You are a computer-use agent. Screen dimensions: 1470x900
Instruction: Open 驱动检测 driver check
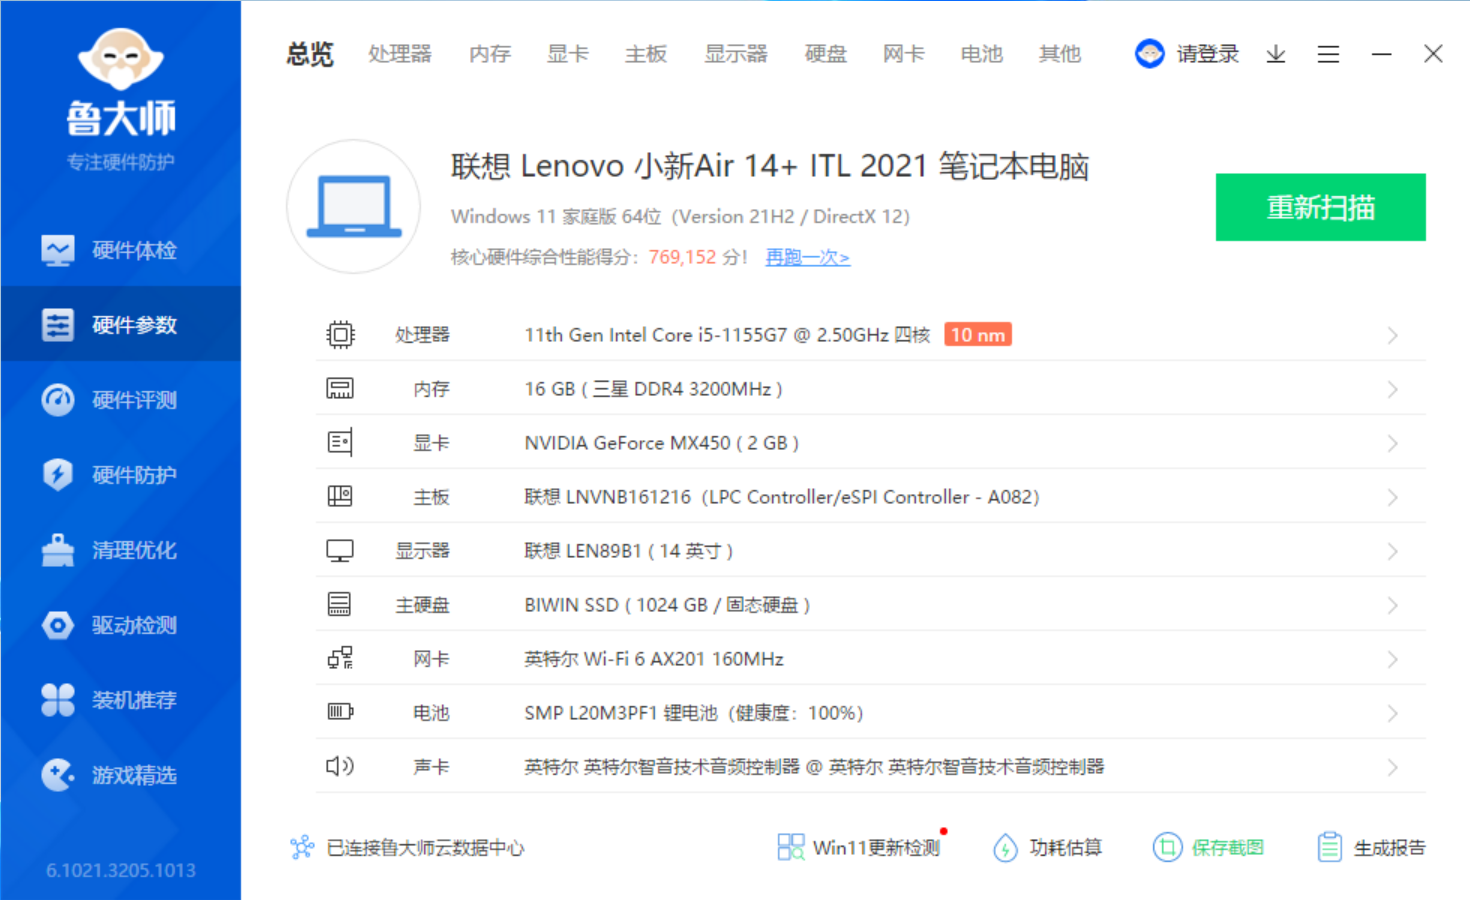tap(120, 625)
